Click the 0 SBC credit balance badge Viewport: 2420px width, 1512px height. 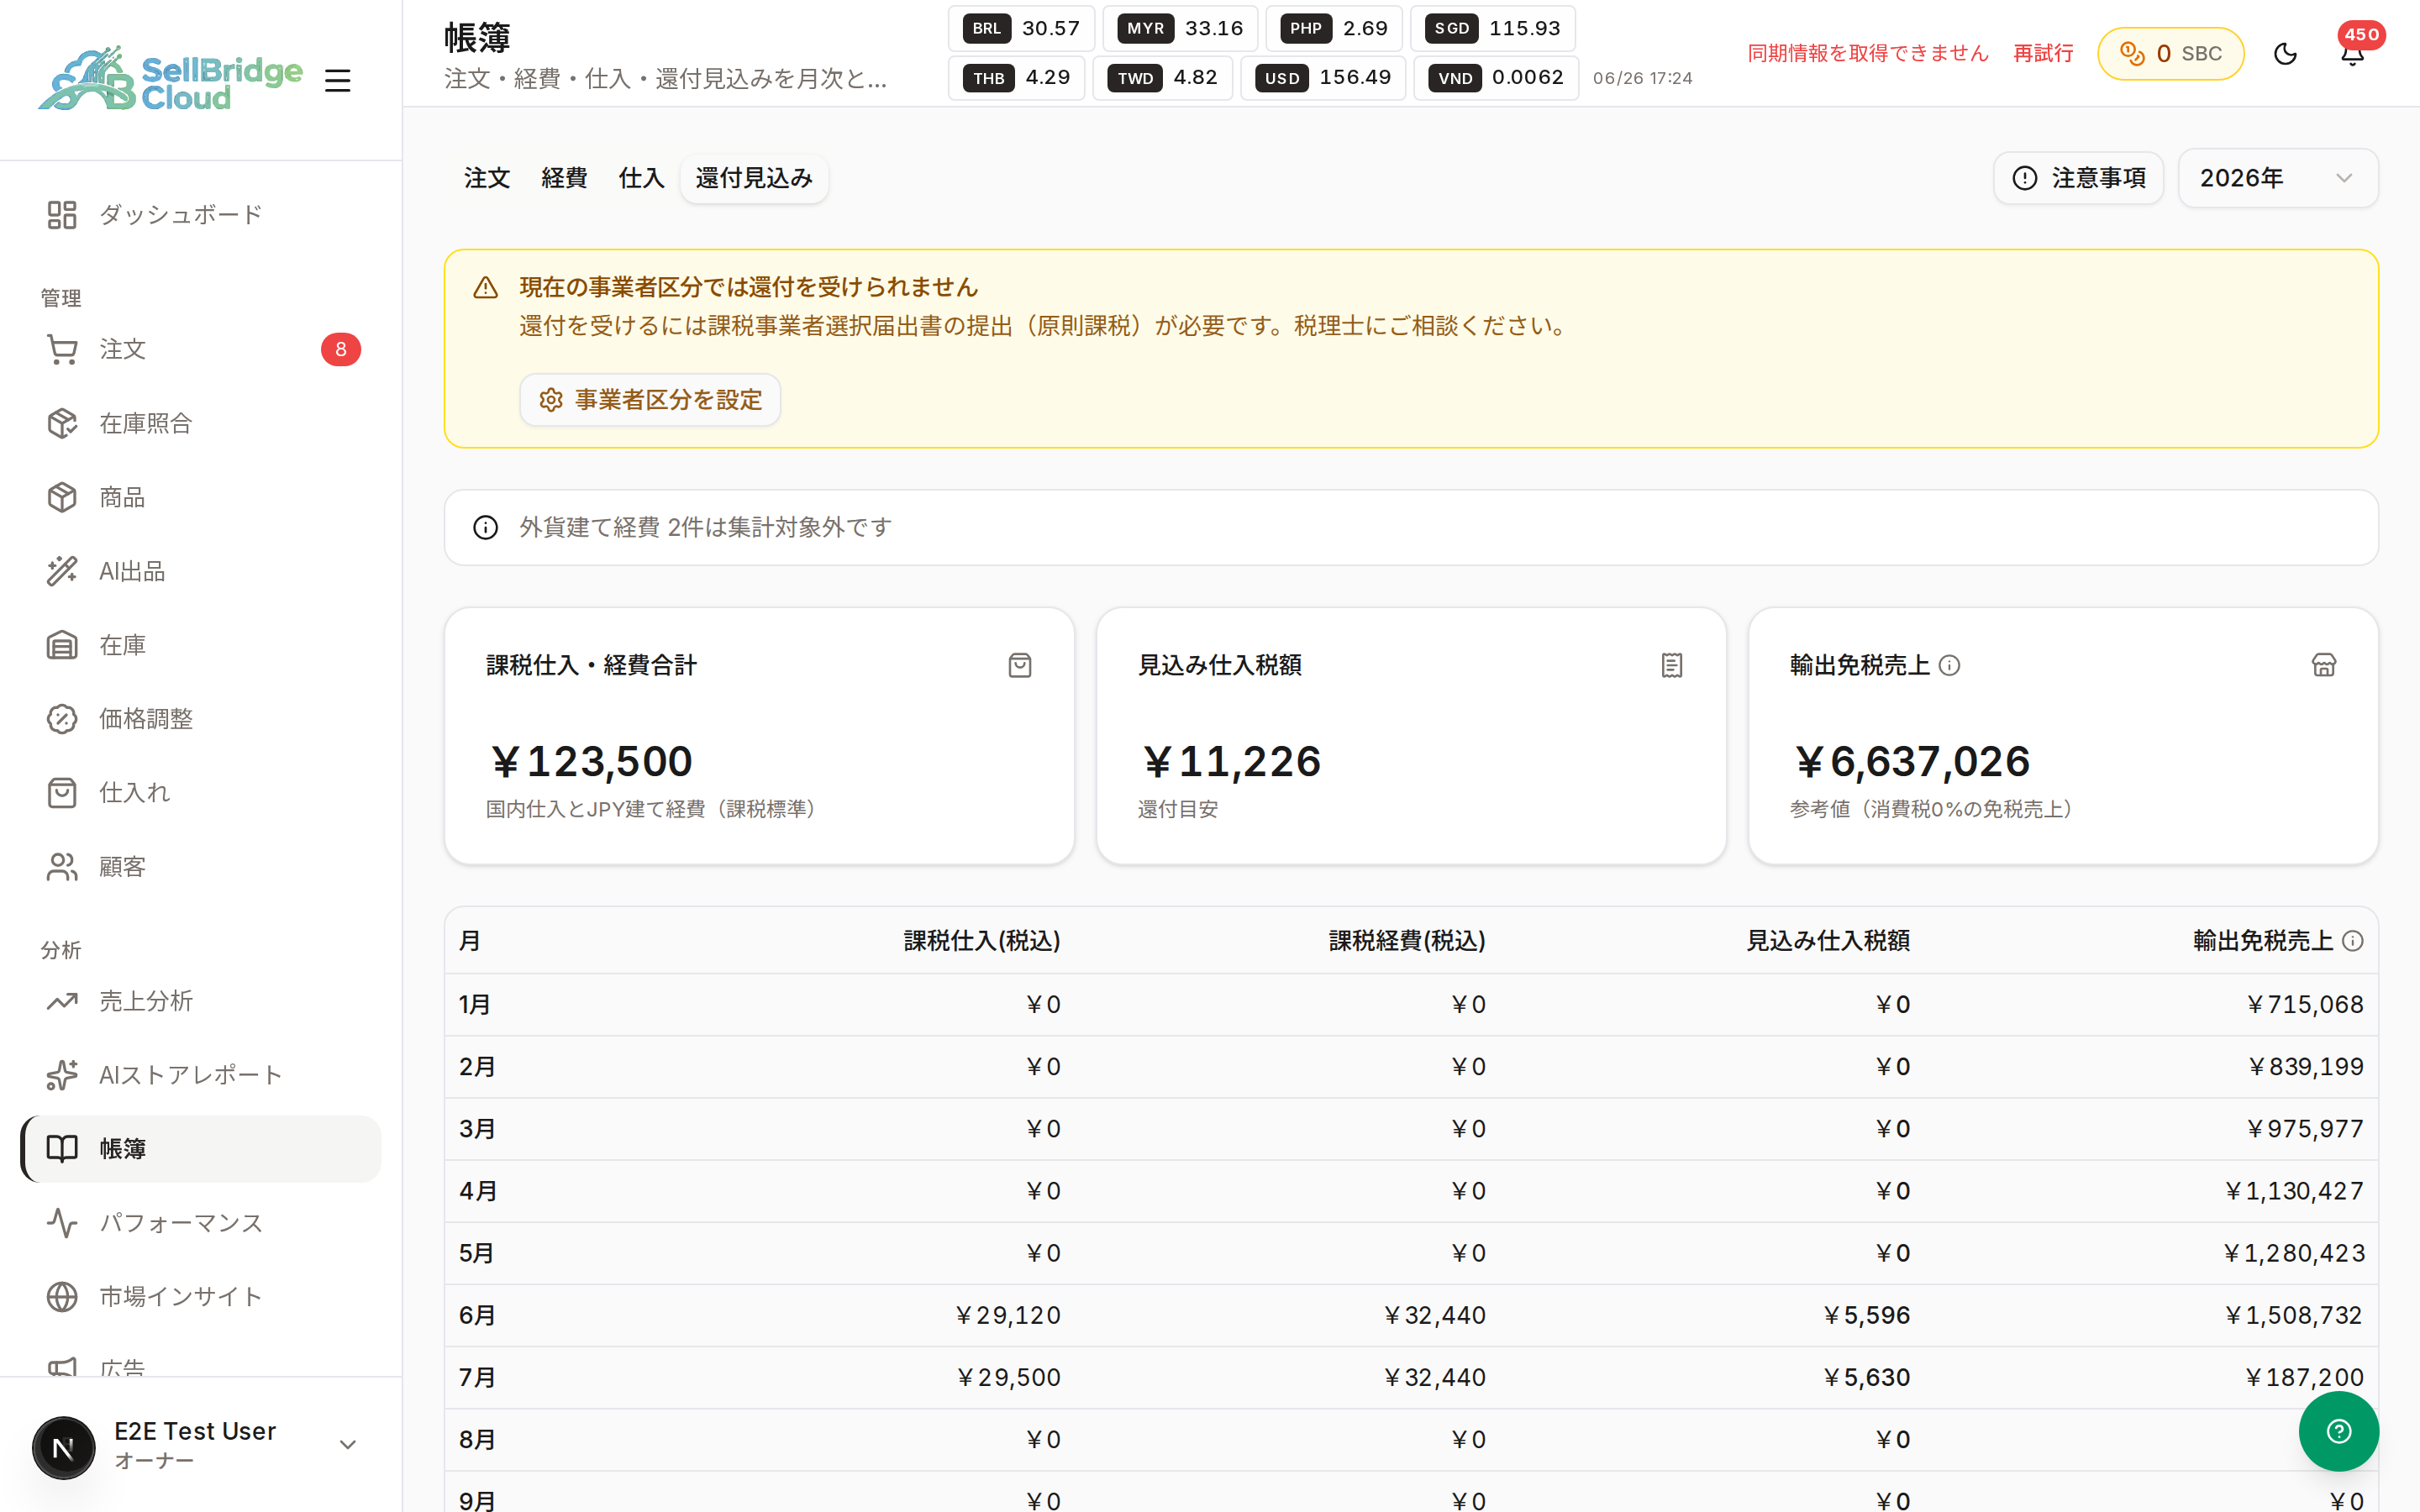click(2170, 53)
